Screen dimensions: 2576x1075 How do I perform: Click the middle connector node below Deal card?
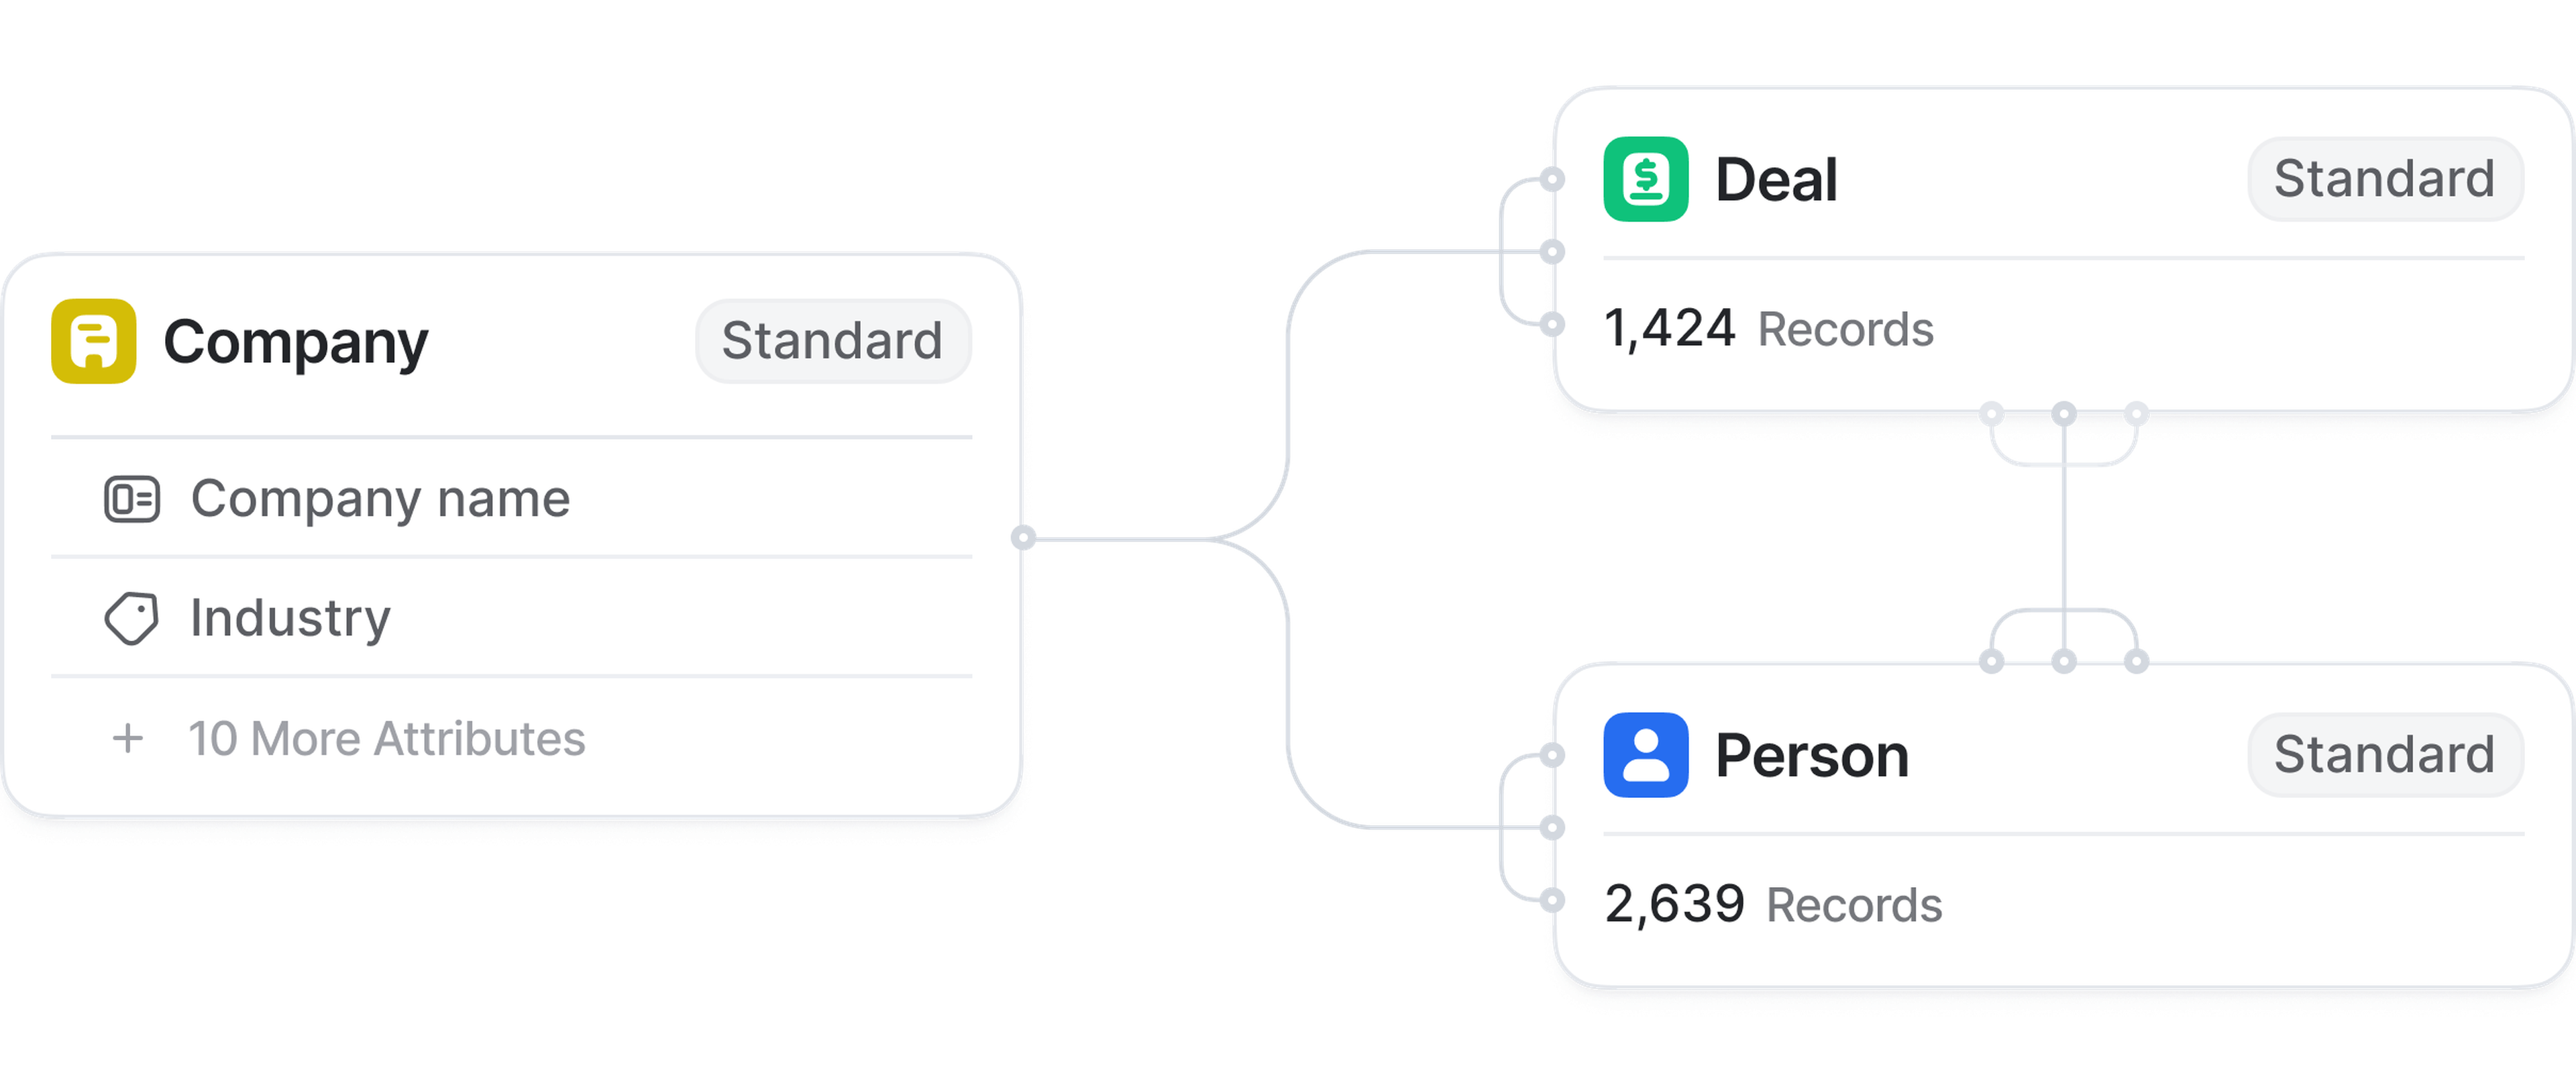(2064, 413)
